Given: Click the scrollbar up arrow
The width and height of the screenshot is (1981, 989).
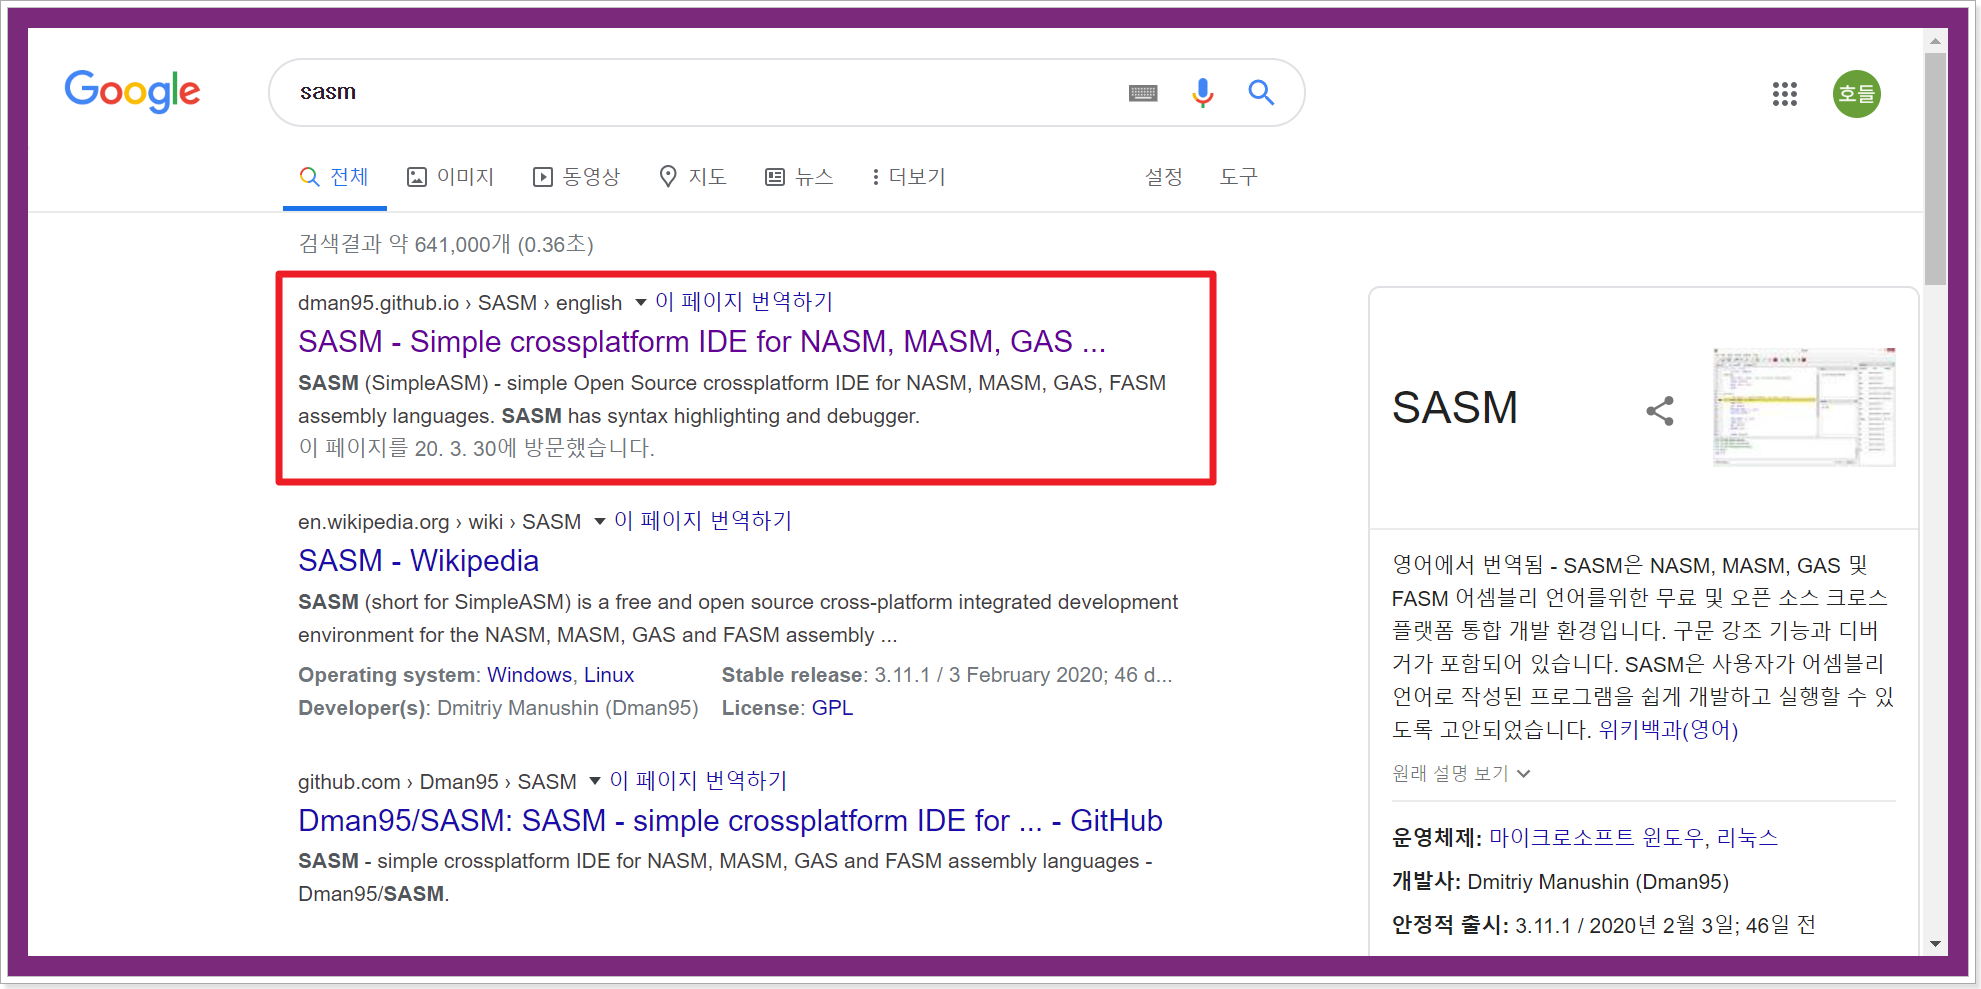Looking at the screenshot, I should coord(1935,41).
